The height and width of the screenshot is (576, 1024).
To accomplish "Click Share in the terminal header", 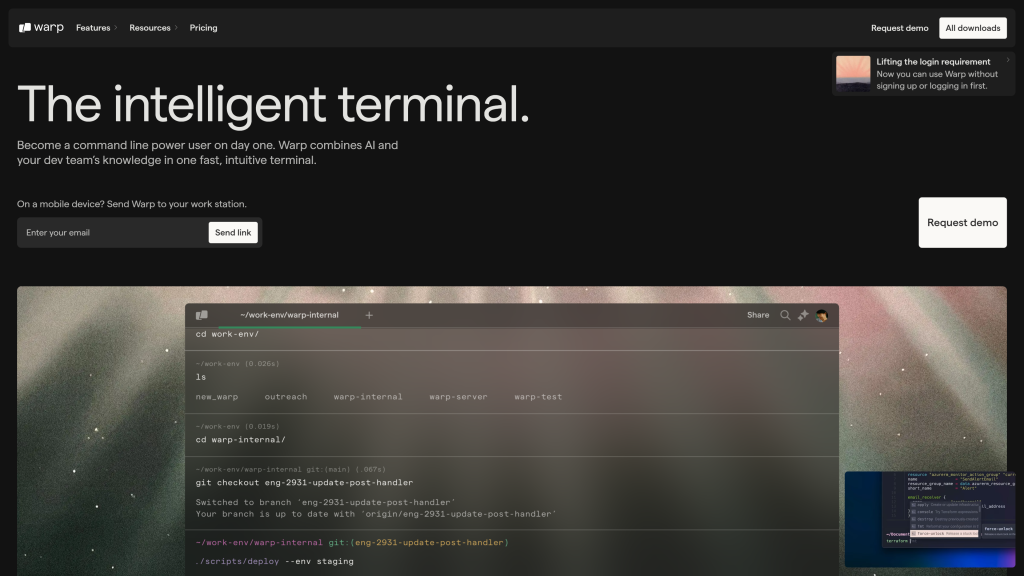I will click(758, 315).
